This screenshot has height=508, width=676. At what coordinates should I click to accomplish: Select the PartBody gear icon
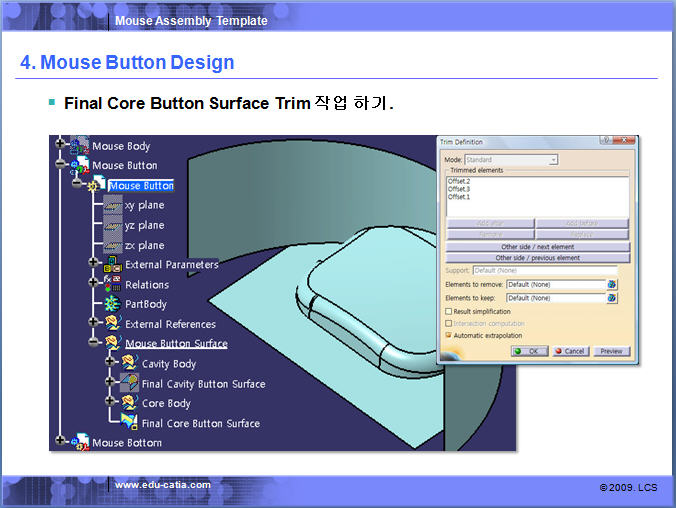(x=112, y=303)
